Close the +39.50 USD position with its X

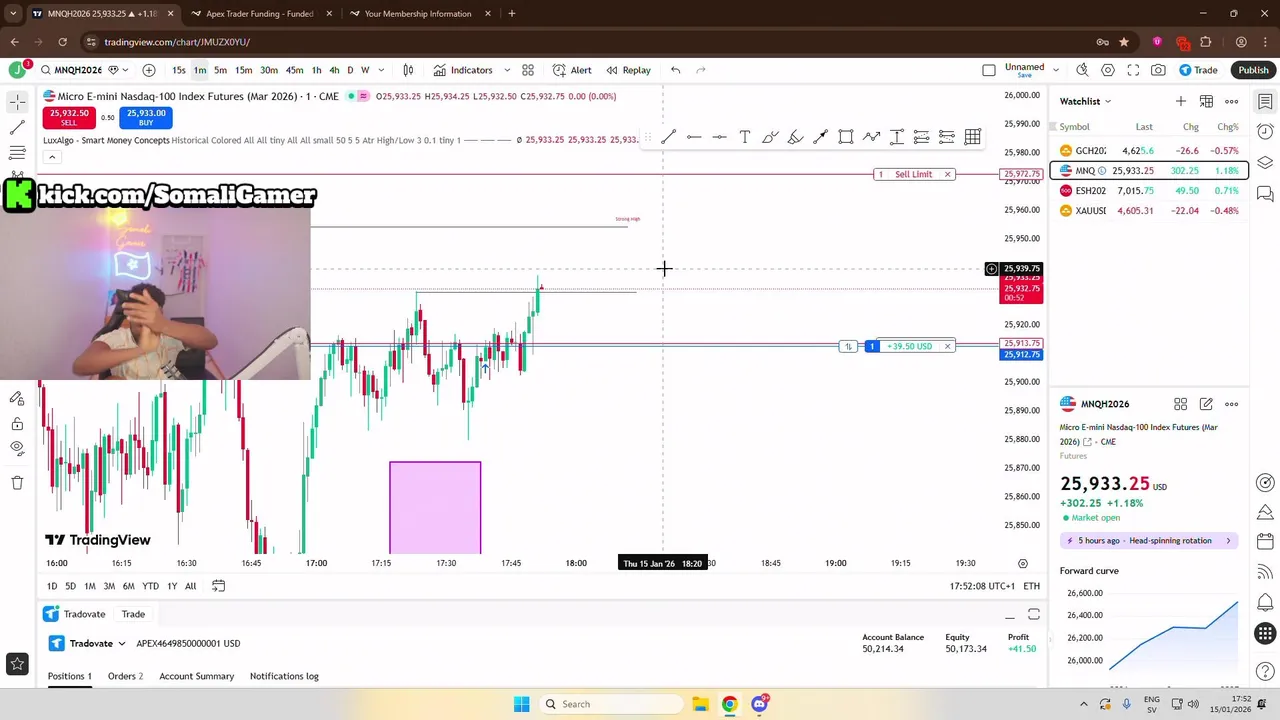pyautogui.click(x=947, y=346)
